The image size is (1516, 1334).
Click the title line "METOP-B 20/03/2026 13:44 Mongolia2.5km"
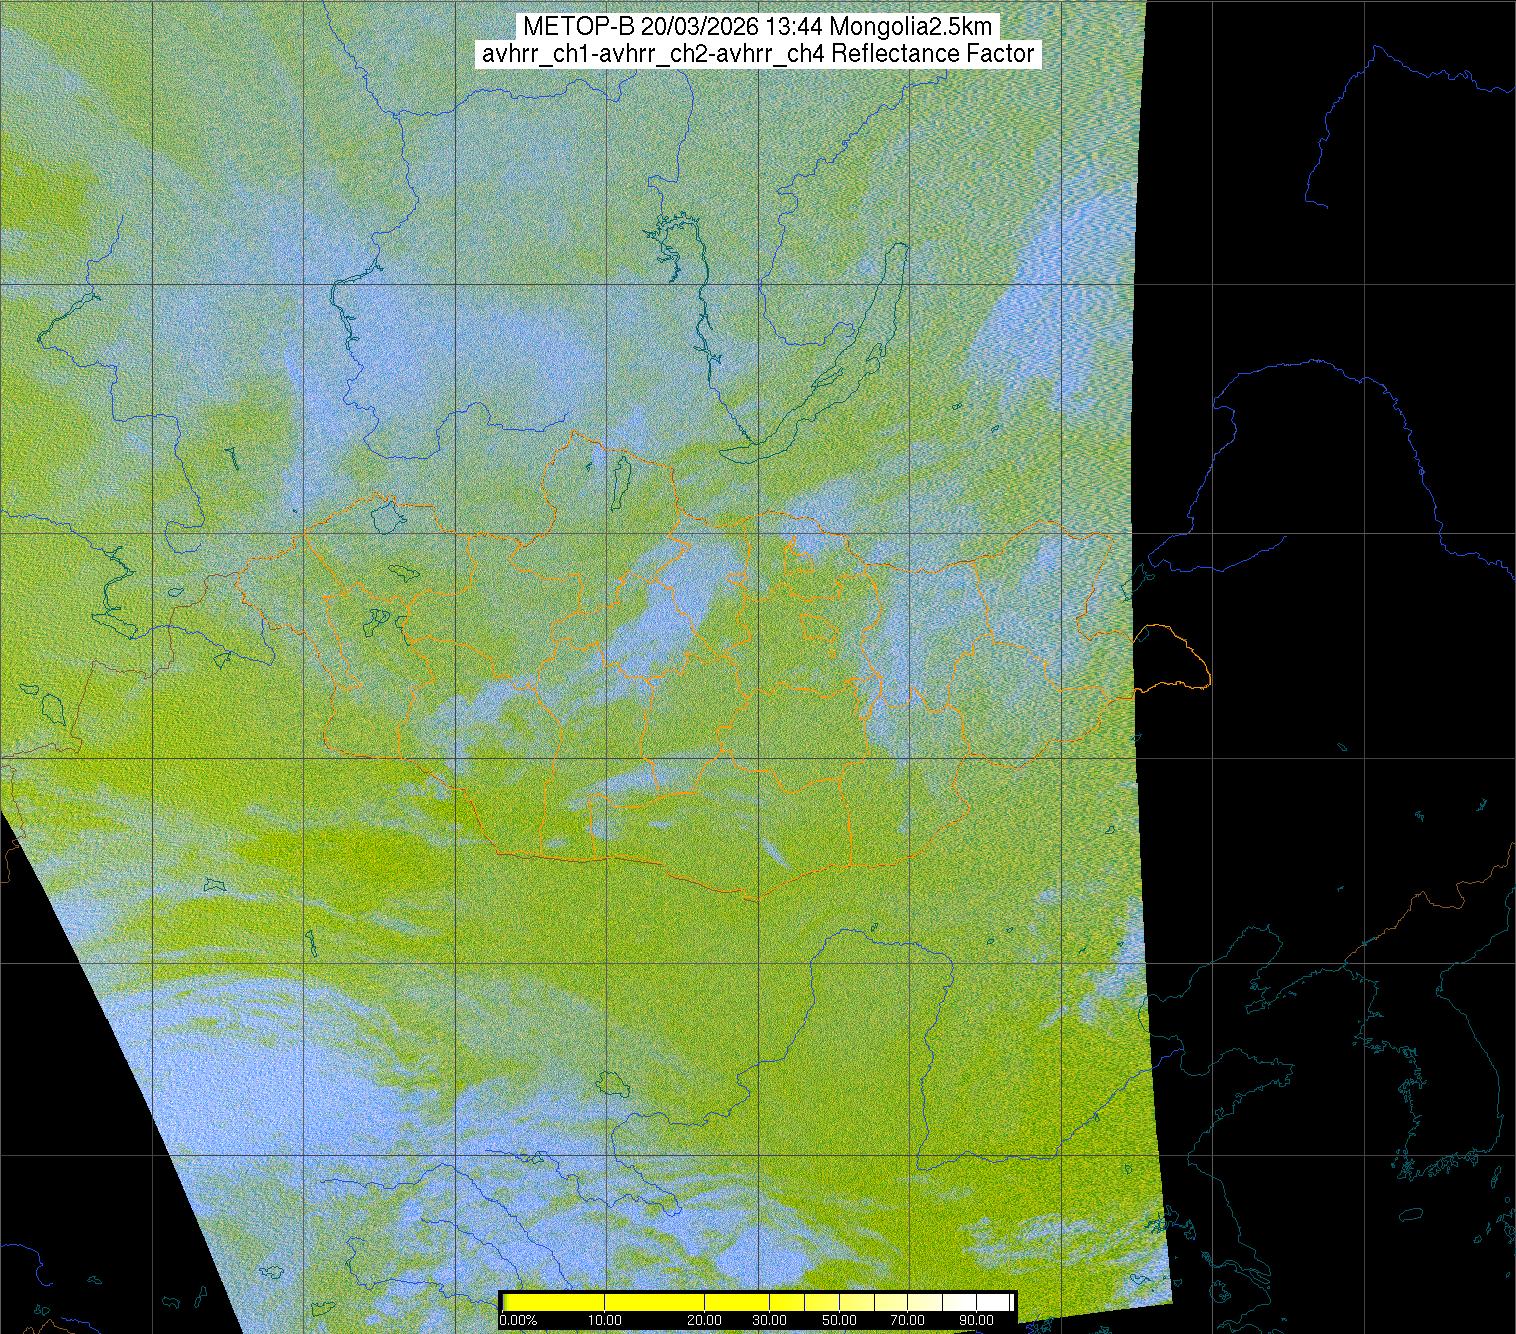(x=758, y=27)
